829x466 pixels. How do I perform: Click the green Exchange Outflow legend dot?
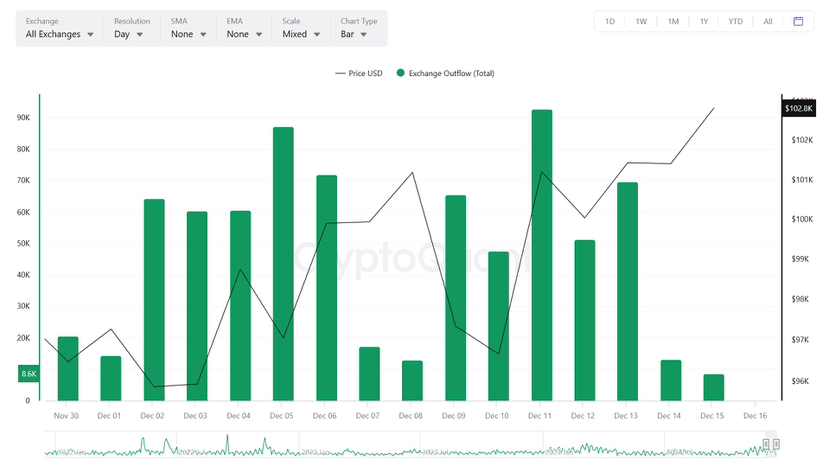(401, 73)
